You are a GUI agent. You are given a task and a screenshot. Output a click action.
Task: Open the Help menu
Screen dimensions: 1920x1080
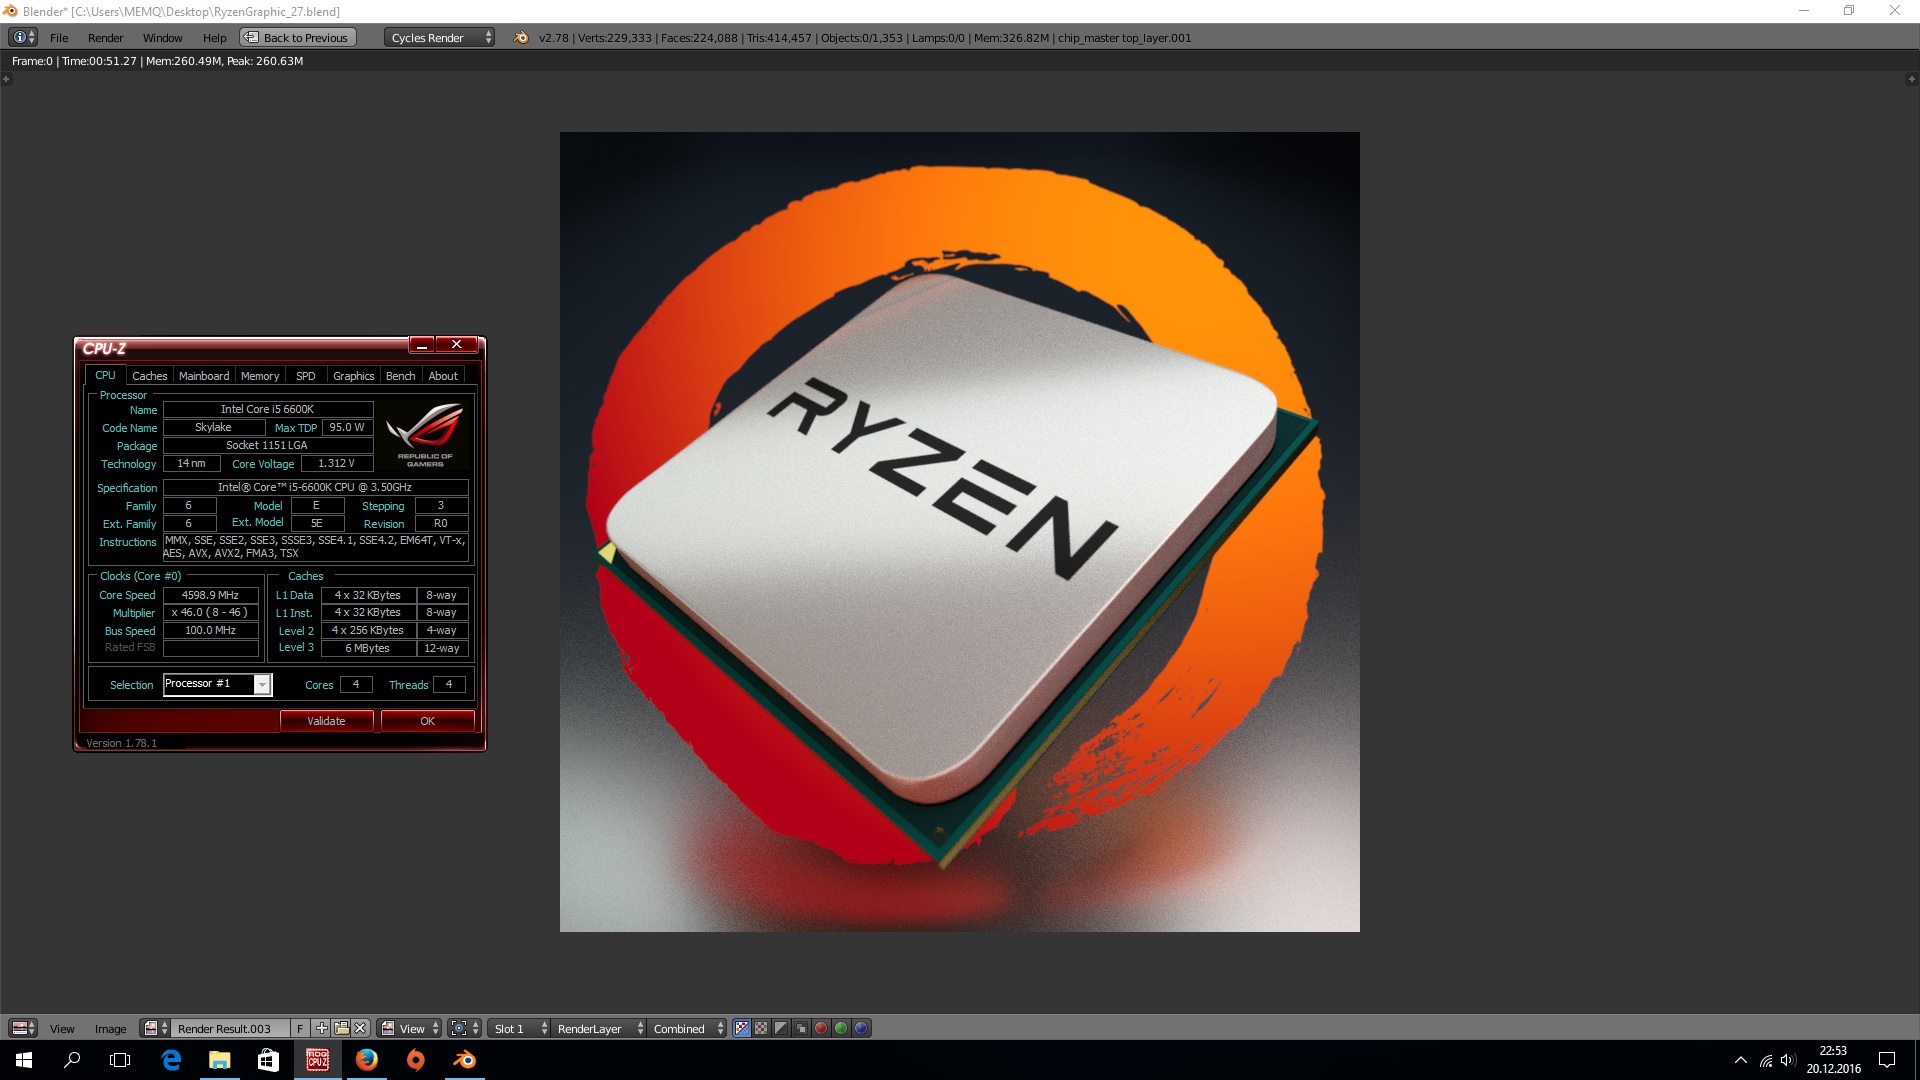pos(214,38)
